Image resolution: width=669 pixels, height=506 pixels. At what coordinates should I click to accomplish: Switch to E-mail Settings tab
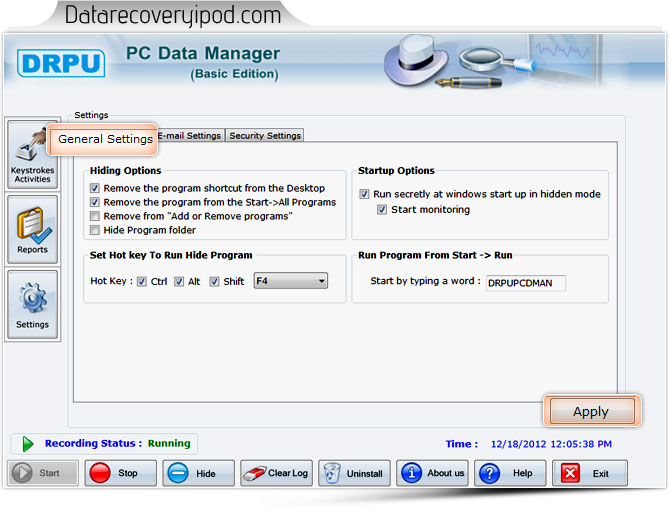point(190,135)
